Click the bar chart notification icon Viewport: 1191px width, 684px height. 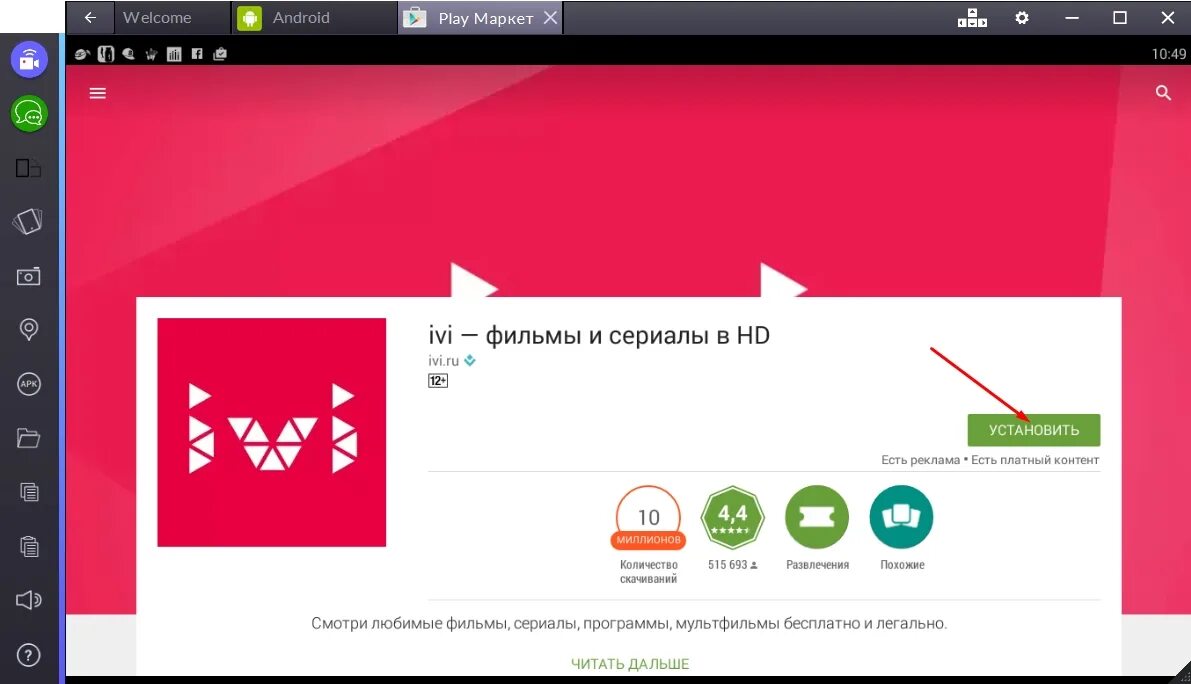point(174,54)
